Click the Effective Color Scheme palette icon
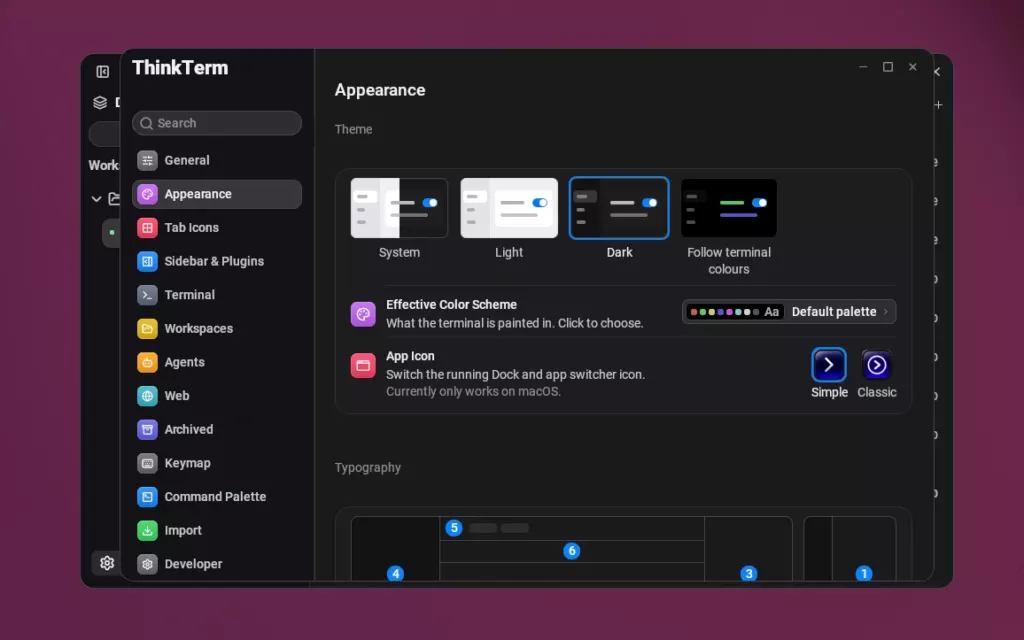 (363, 314)
